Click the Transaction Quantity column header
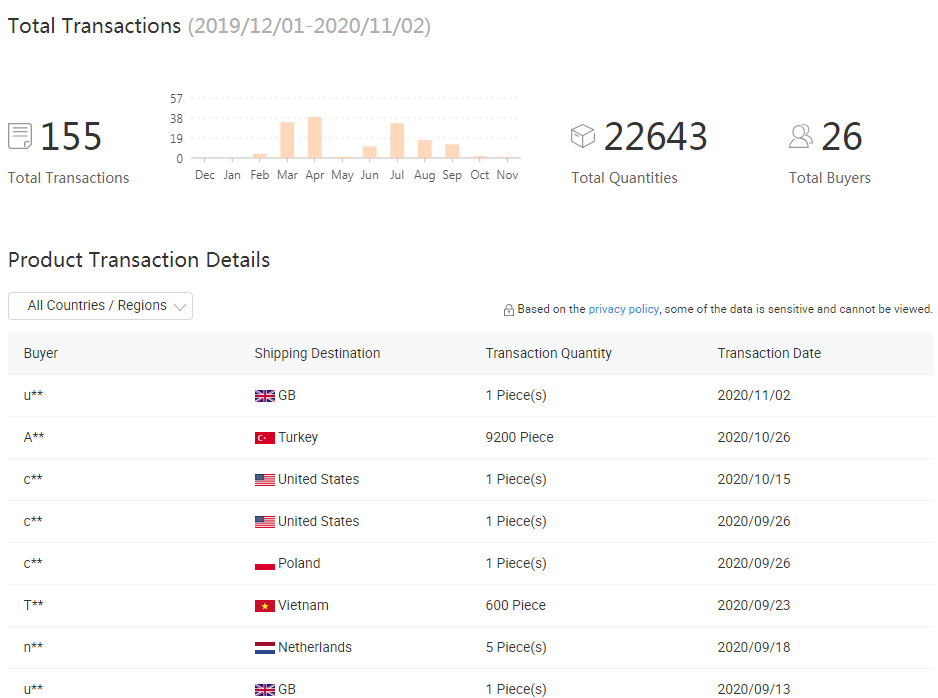Viewport: 938px width, 698px height. point(548,353)
